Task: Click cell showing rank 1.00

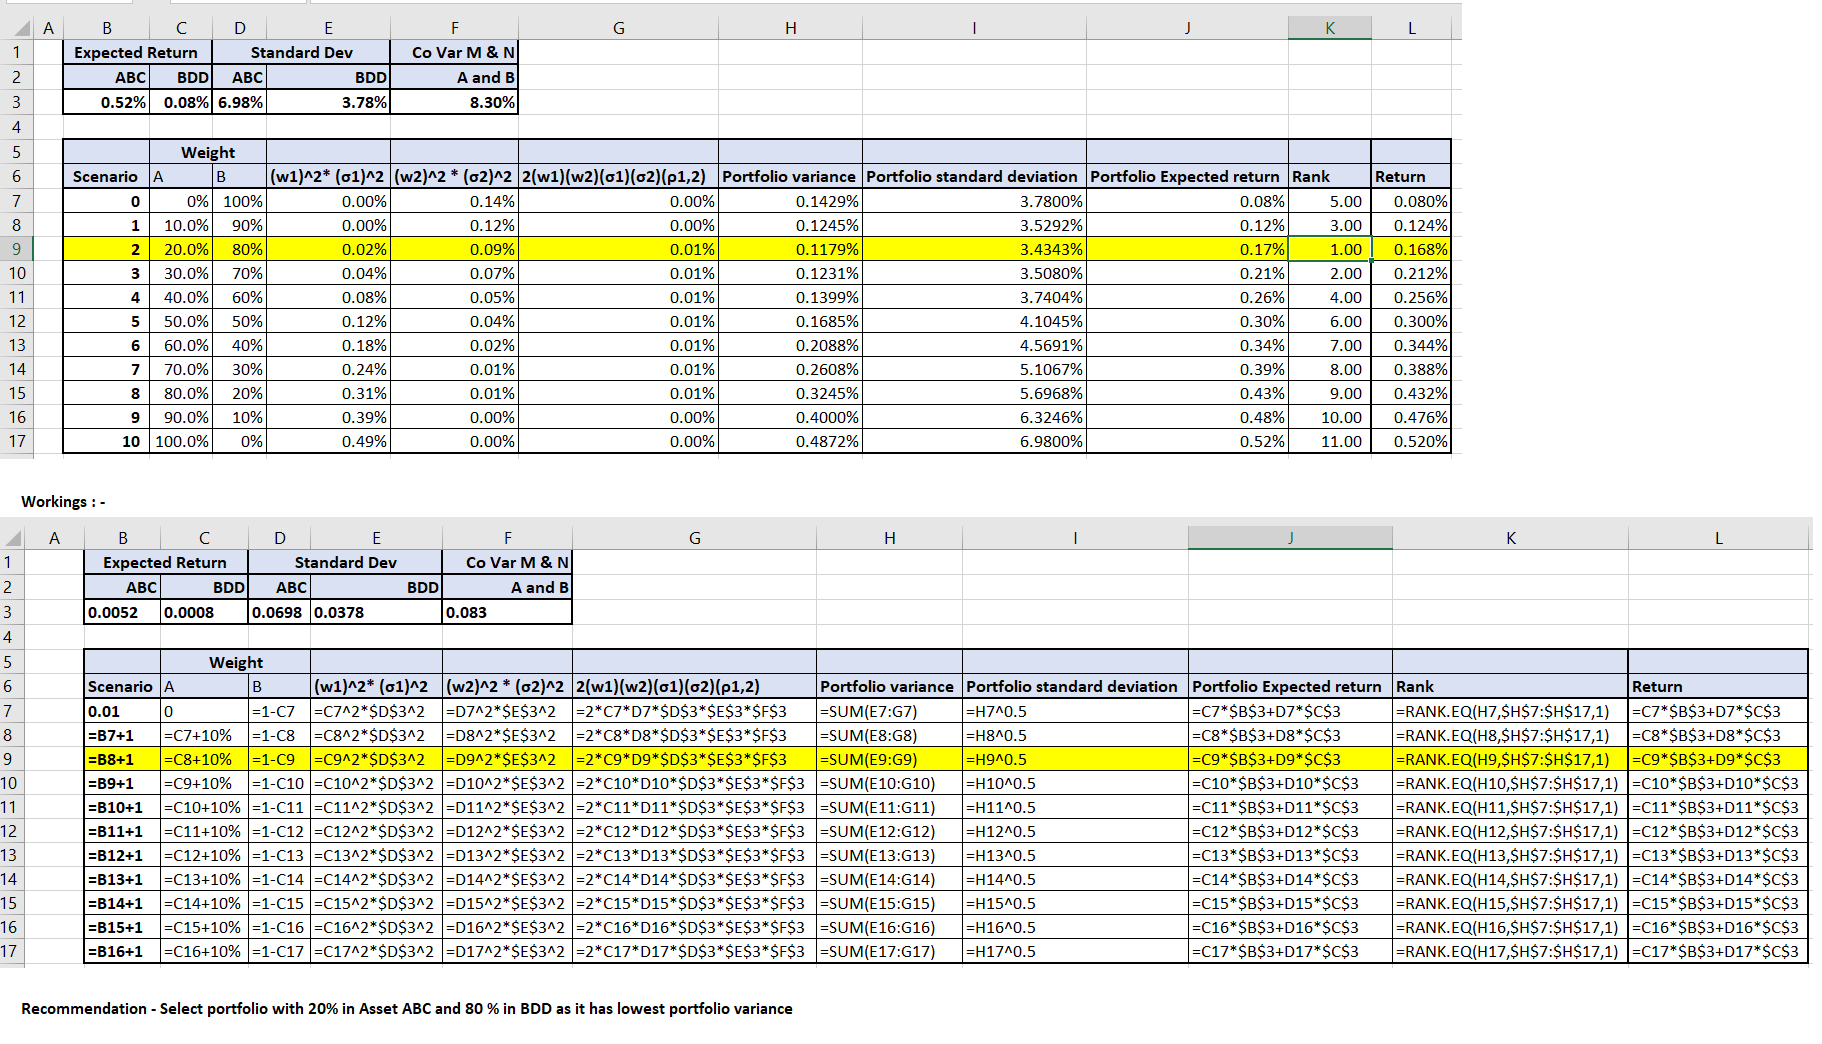Action: pos(1330,249)
